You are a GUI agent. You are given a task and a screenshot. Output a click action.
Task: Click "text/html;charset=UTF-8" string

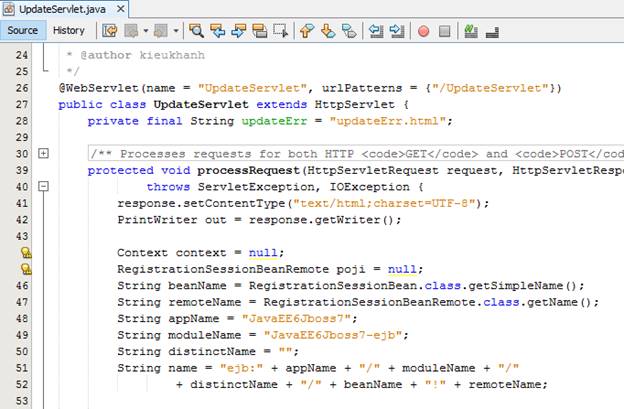[x=384, y=203]
